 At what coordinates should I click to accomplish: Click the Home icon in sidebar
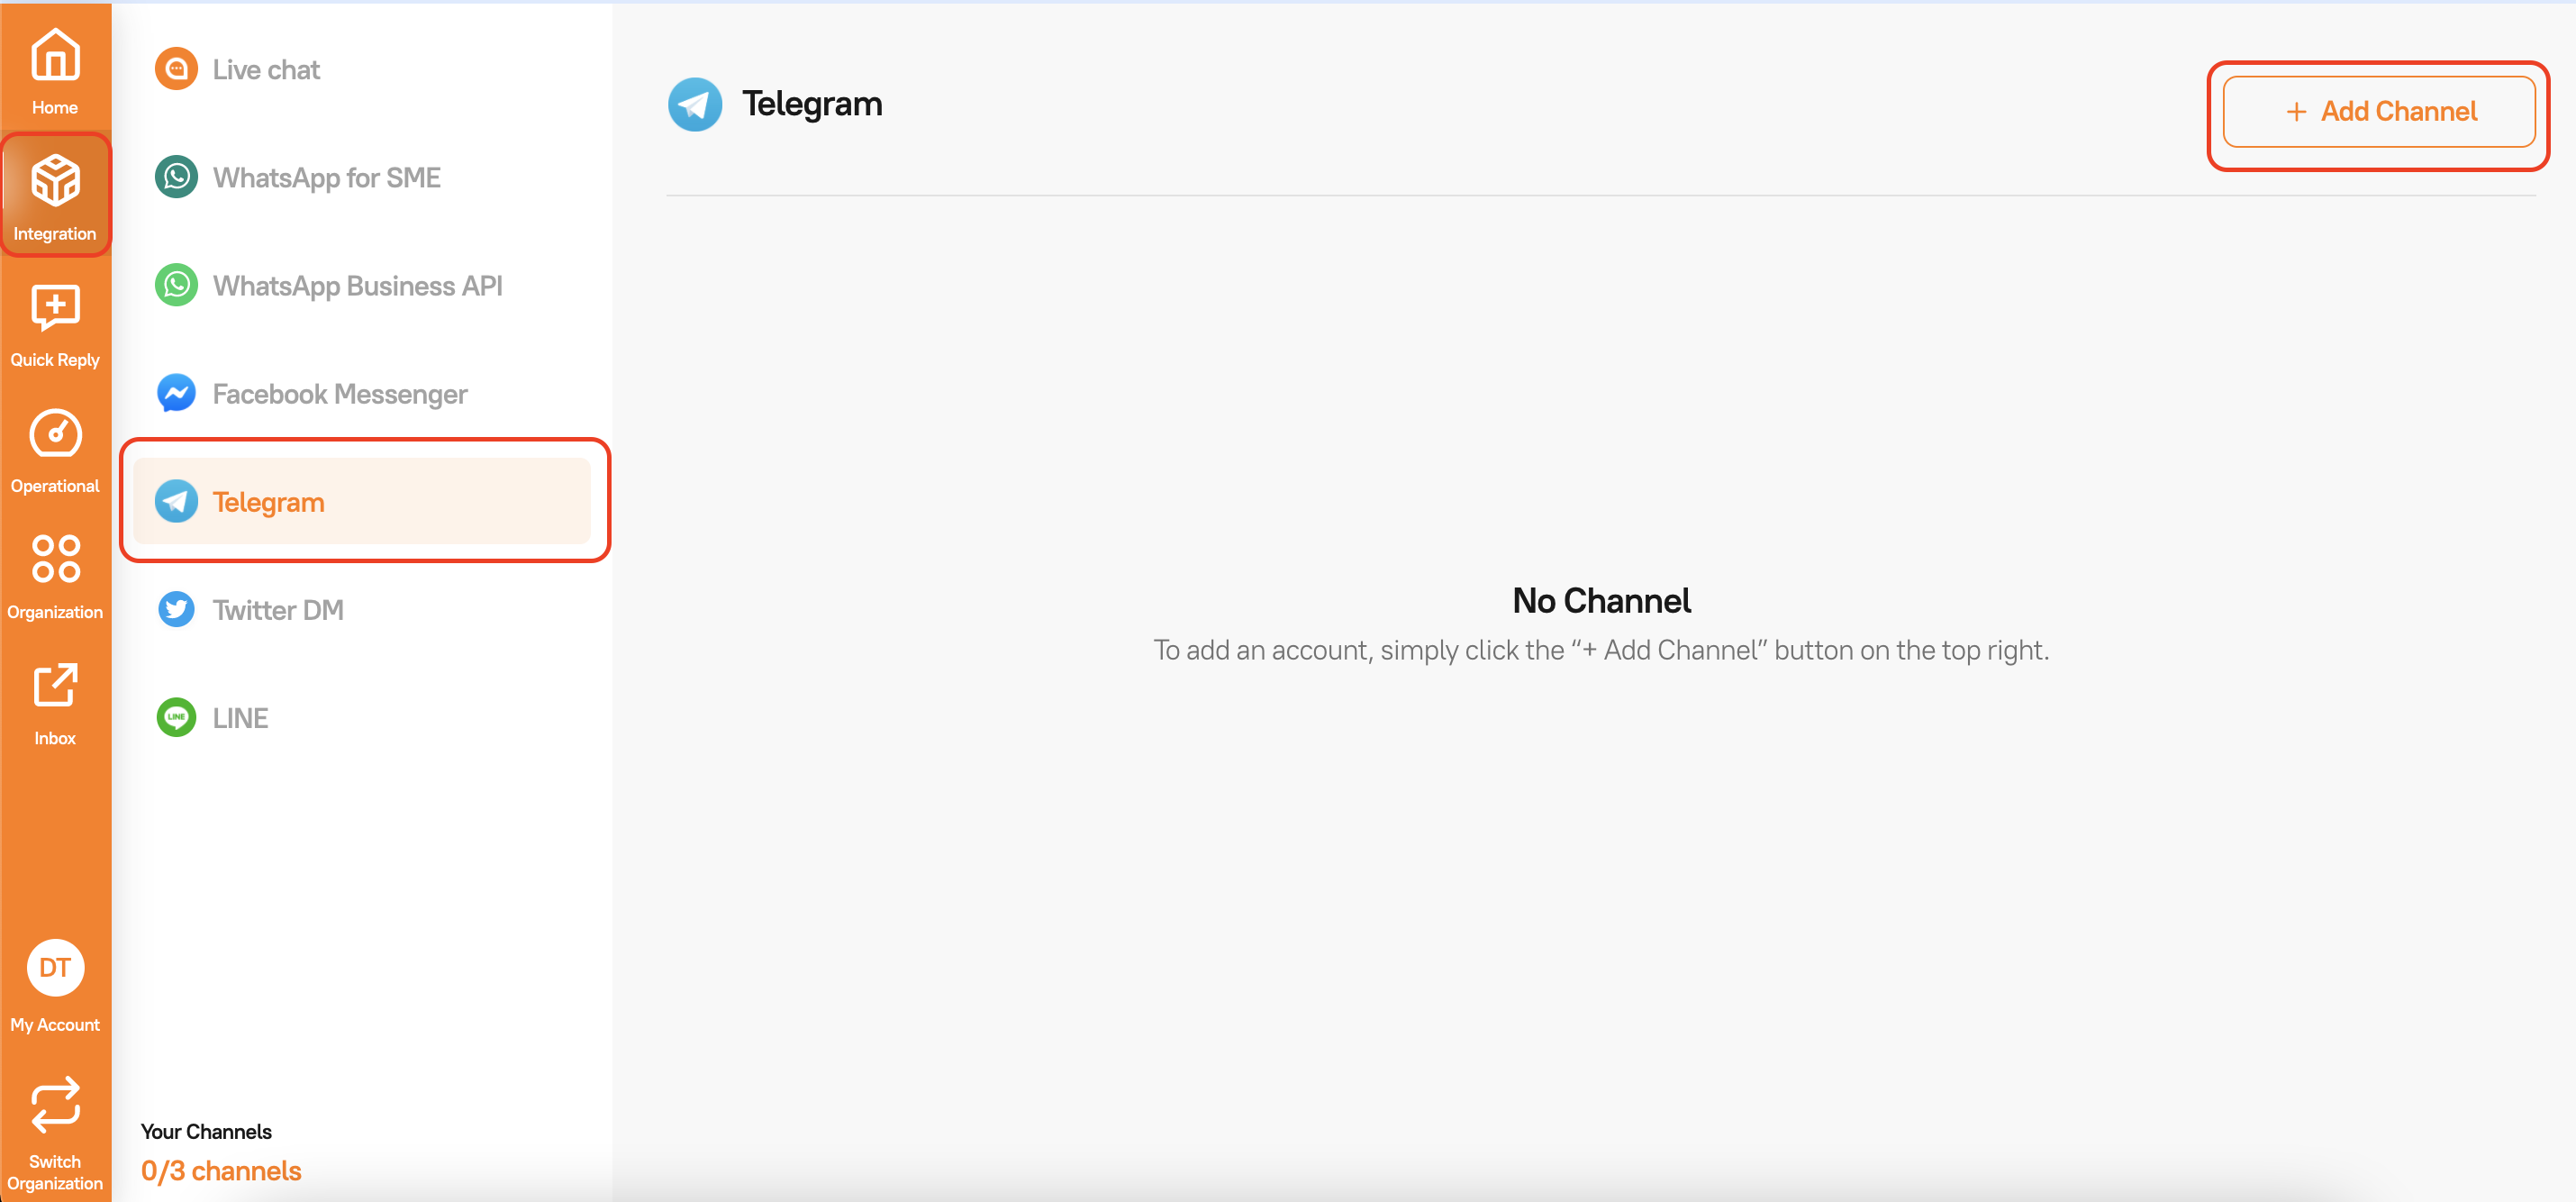pos(55,55)
